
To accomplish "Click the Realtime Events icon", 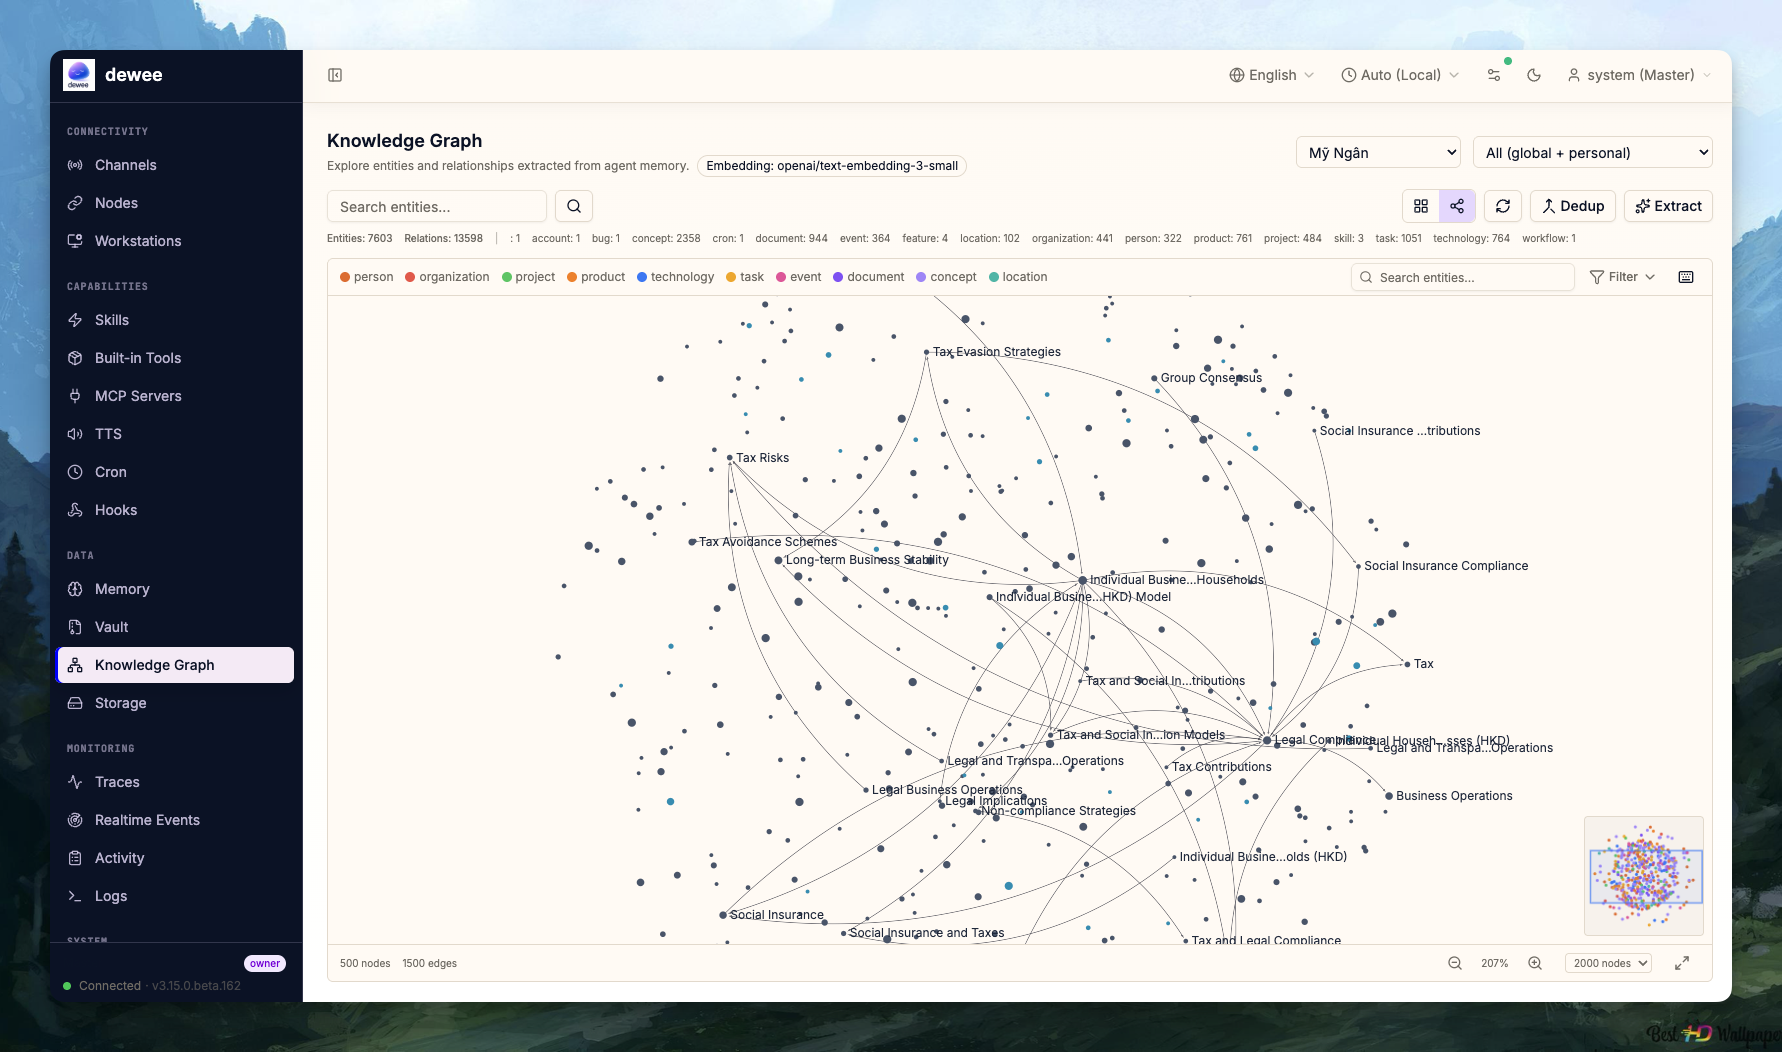I will tap(75, 820).
